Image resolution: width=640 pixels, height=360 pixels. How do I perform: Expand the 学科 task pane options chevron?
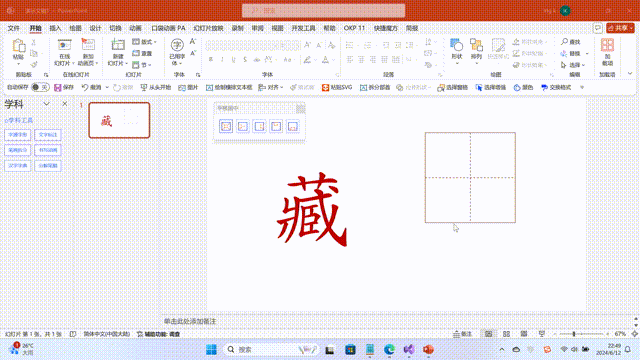coord(47,104)
